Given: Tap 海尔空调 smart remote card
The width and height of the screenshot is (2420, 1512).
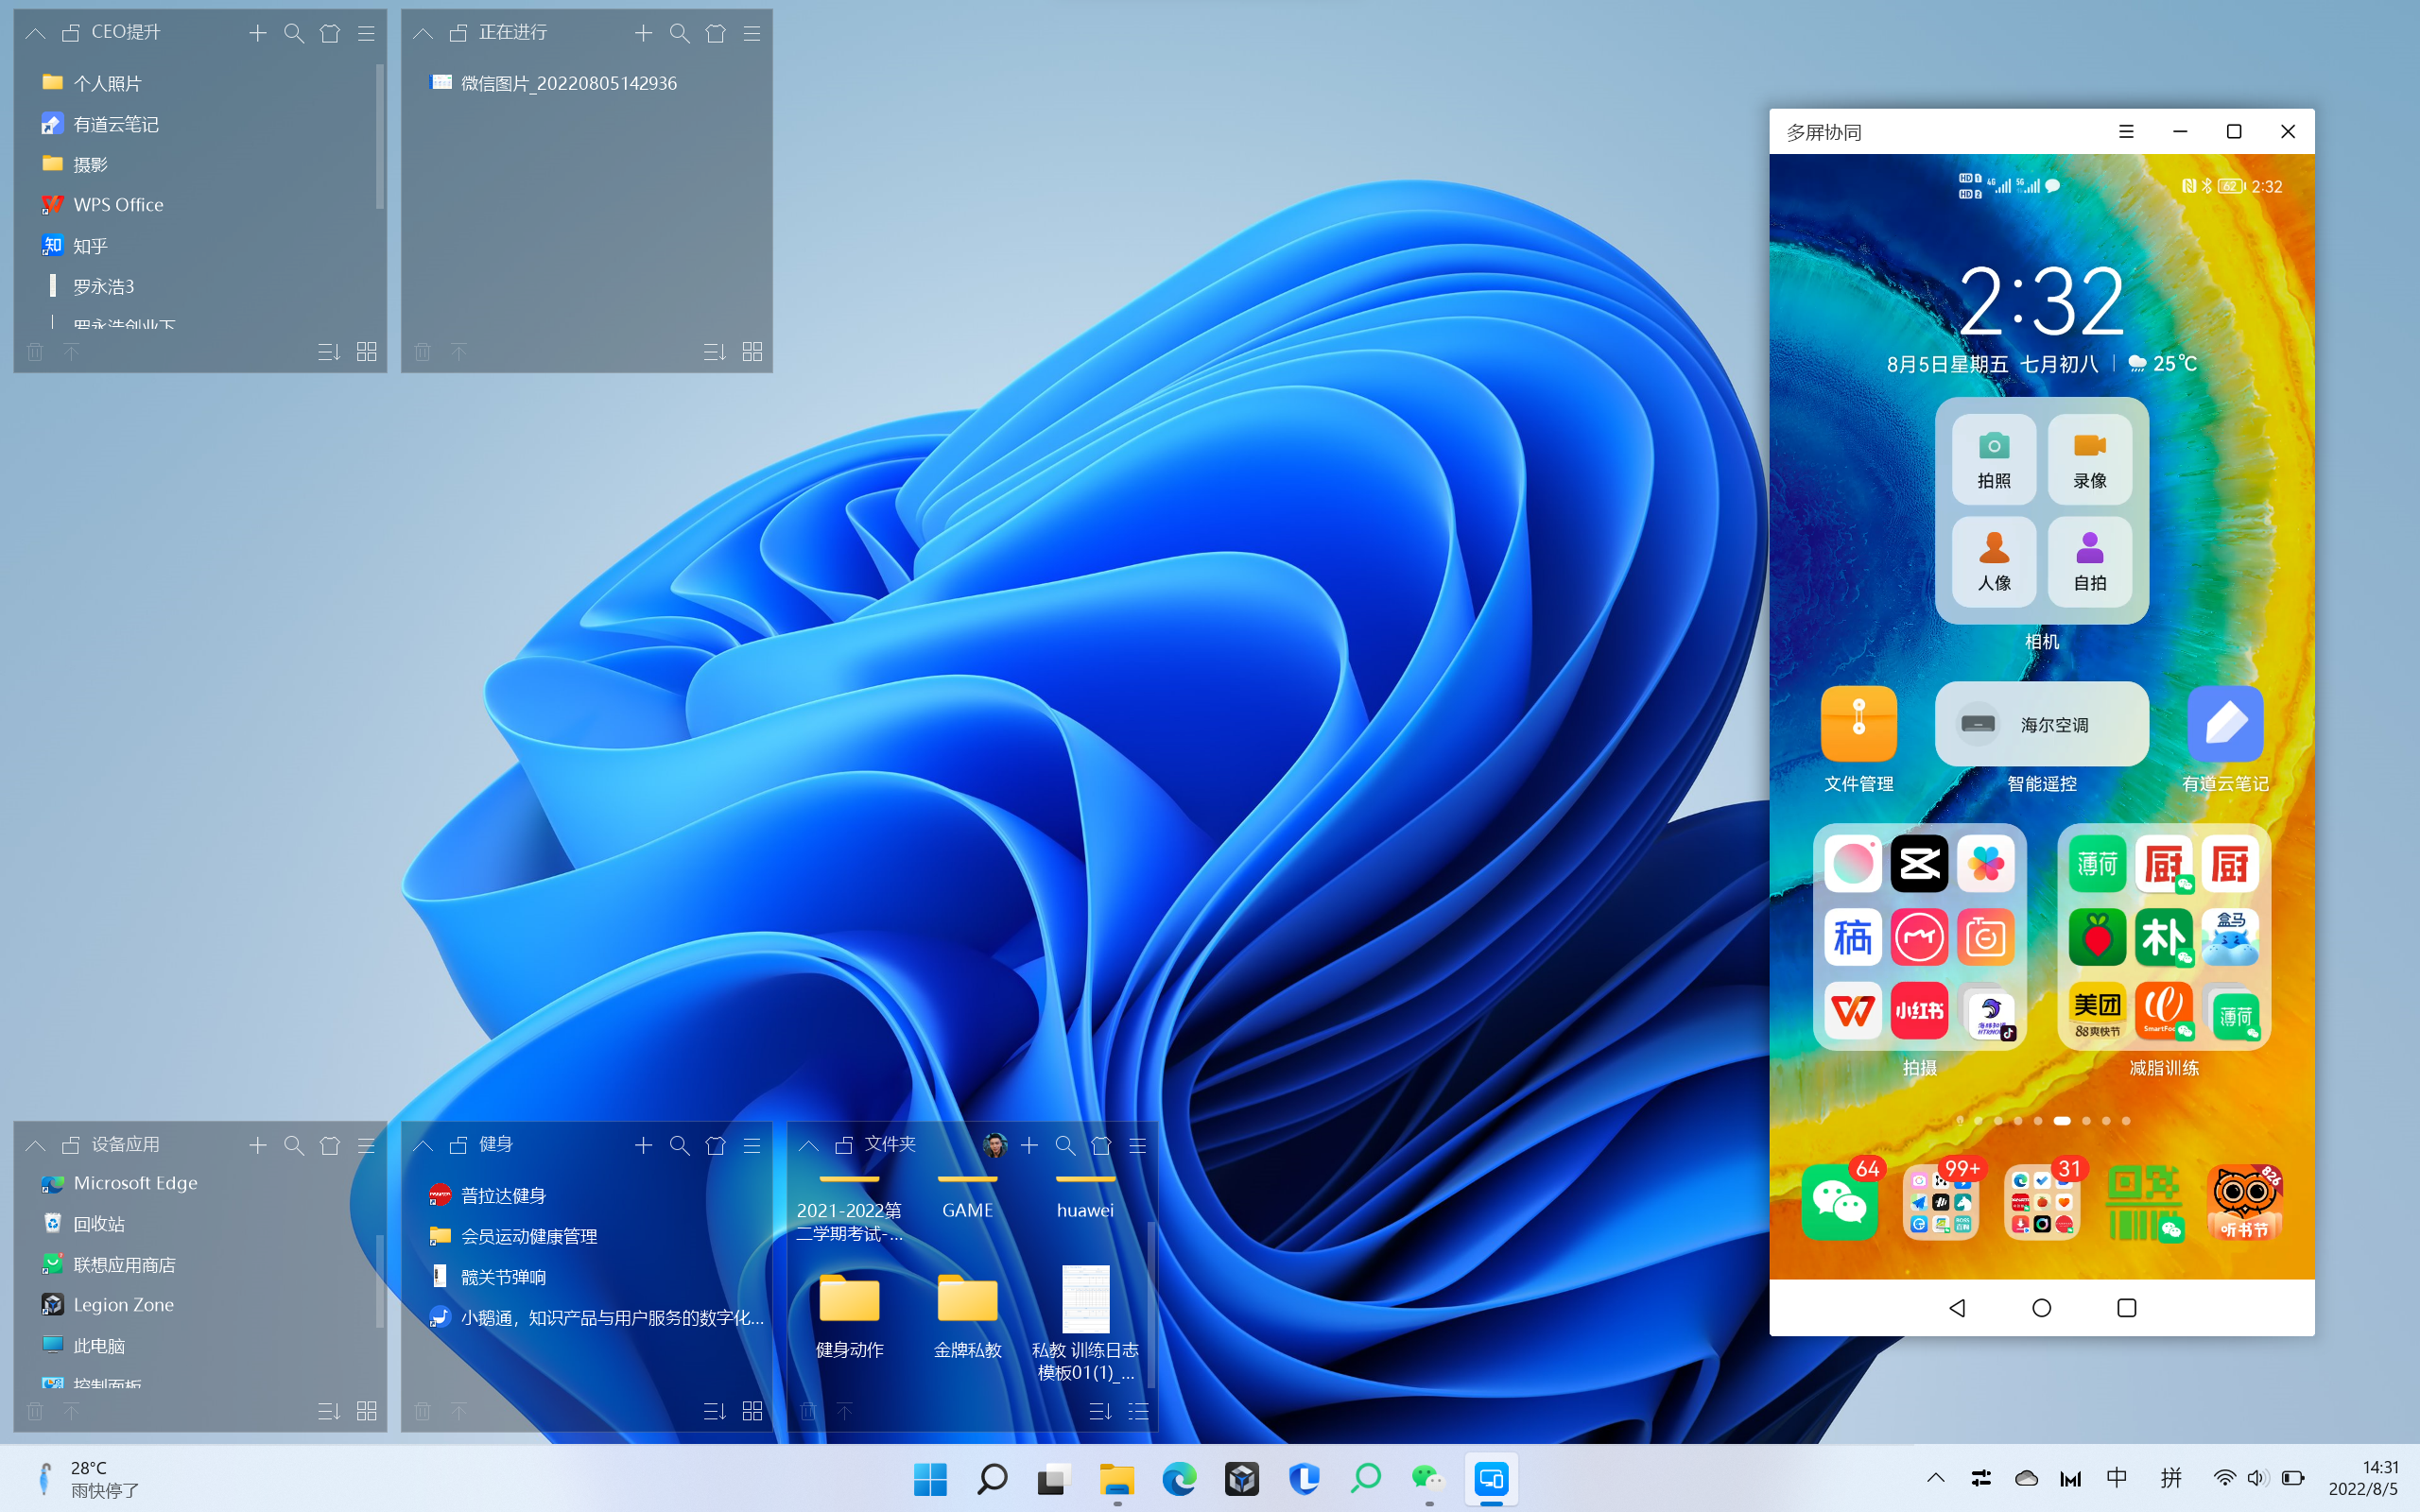Looking at the screenshot, I should 2041,724.
